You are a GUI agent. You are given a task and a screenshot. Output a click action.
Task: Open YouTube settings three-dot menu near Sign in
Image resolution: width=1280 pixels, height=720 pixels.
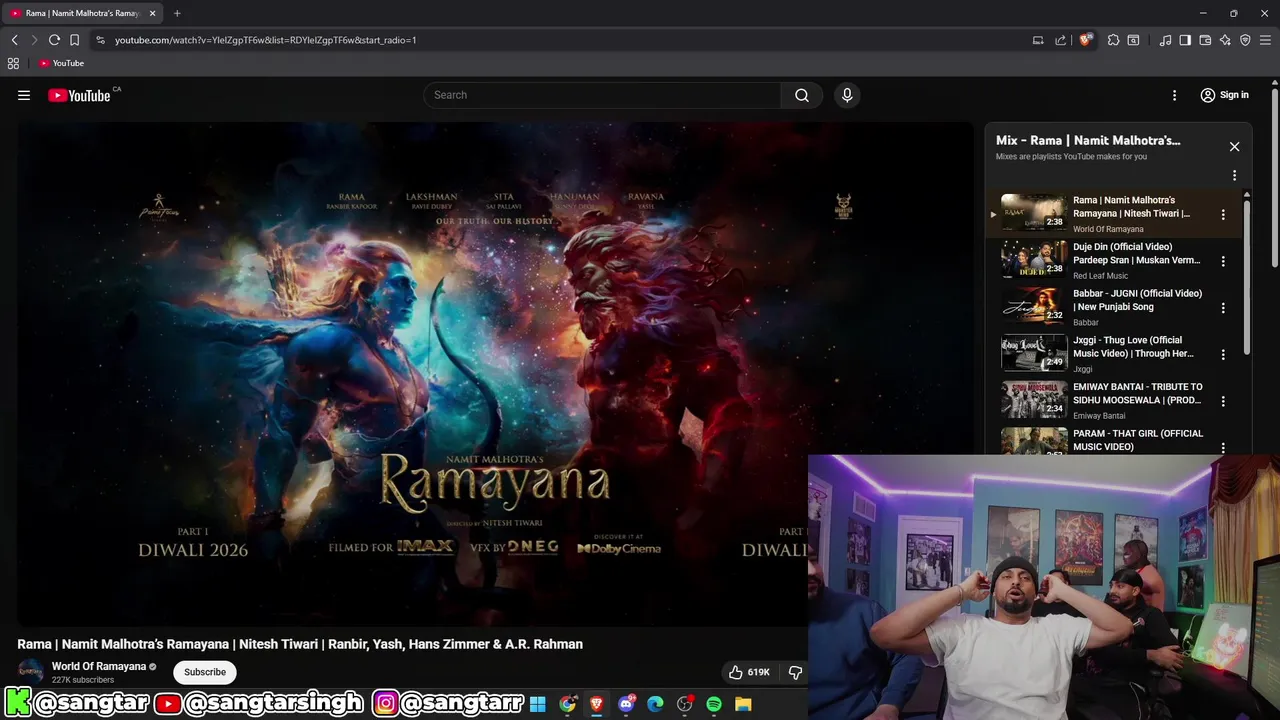pyautogui.click(x=1175, y=95)
